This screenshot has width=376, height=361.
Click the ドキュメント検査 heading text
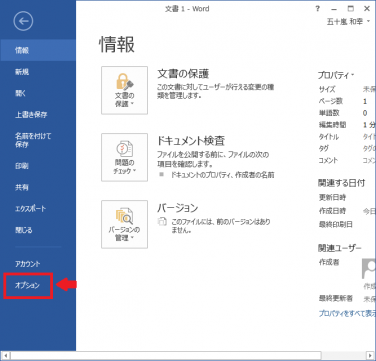click(191, 141)
